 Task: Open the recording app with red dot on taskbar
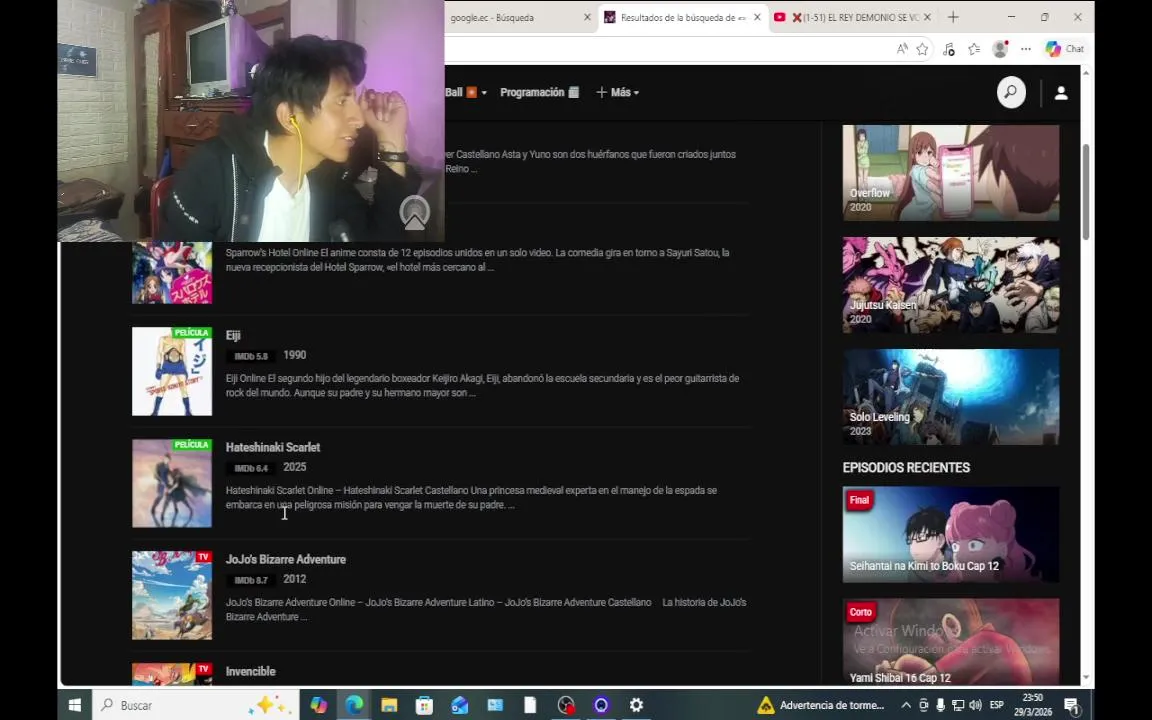point(566,705)
